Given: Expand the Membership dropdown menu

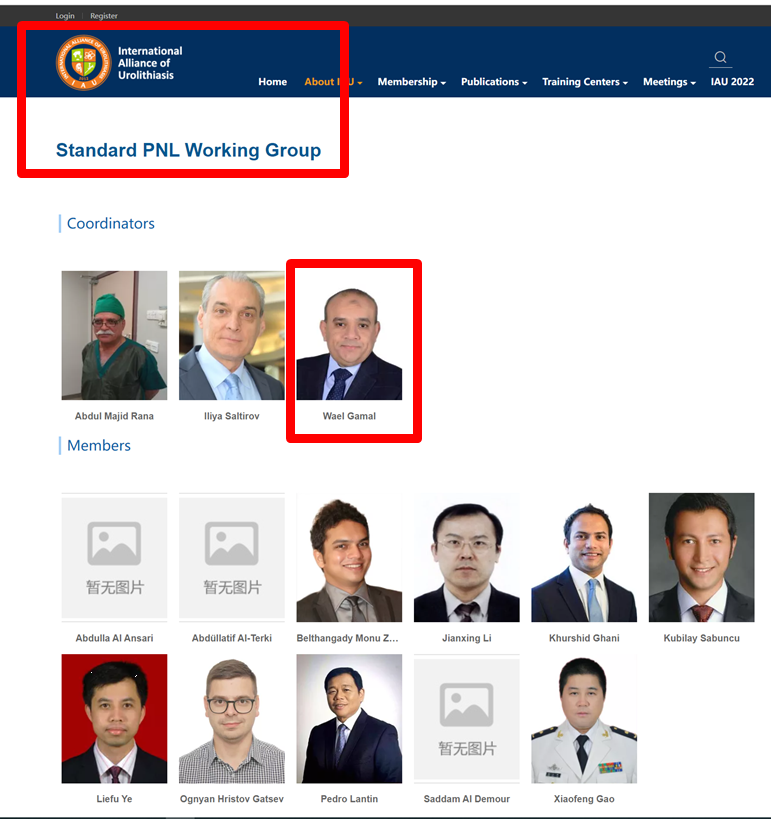Looking at the screenshot, I should [x=412, y=82].
